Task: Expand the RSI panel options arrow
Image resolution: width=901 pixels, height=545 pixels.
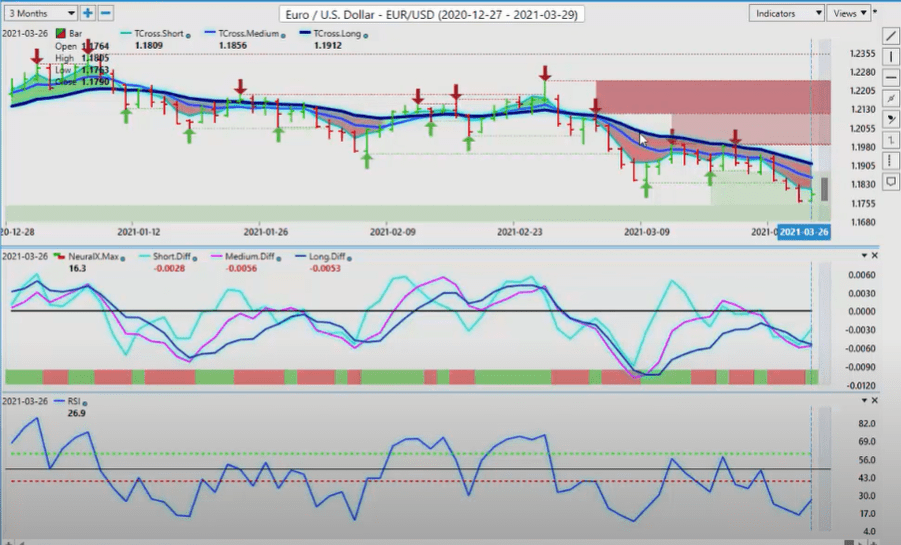Action: tap(864, 400)
